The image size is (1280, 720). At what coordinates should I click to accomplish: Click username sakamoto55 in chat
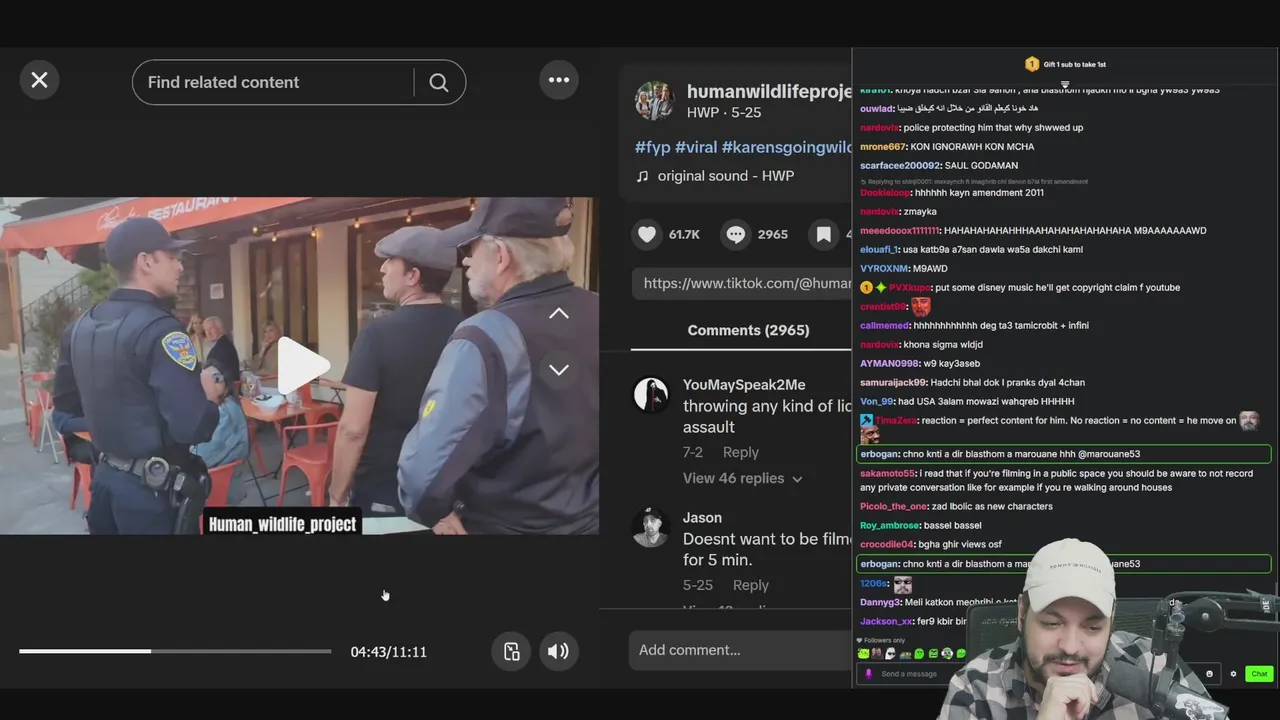point(887,474)
